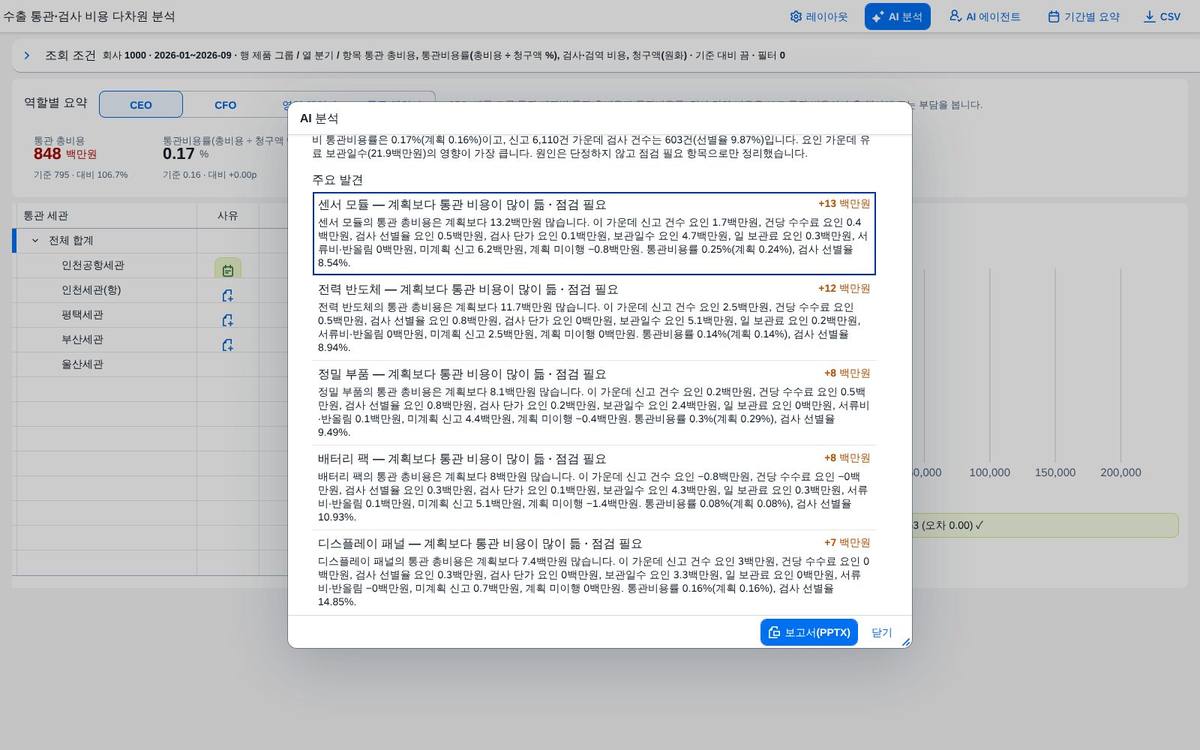Add a reason note for 부산세관
This screenshot has width=1200, height=750.
(x=228, y=345)
